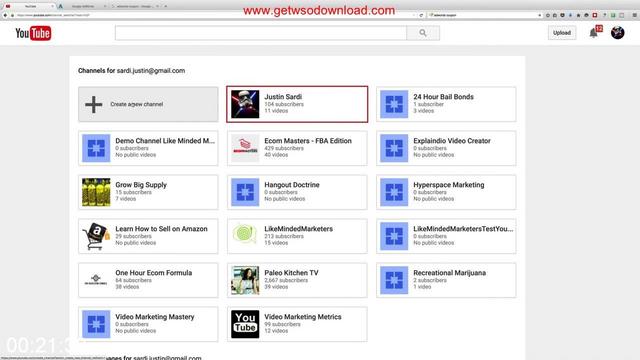The width and height of the screenshot is (640, 360).
Task: Click Create a new channel text
Action: [136, 104]
